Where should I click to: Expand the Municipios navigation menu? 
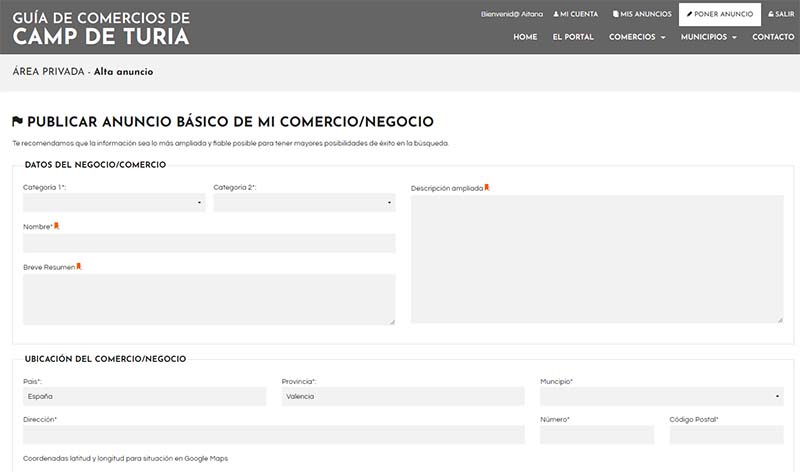coord(708,37)
